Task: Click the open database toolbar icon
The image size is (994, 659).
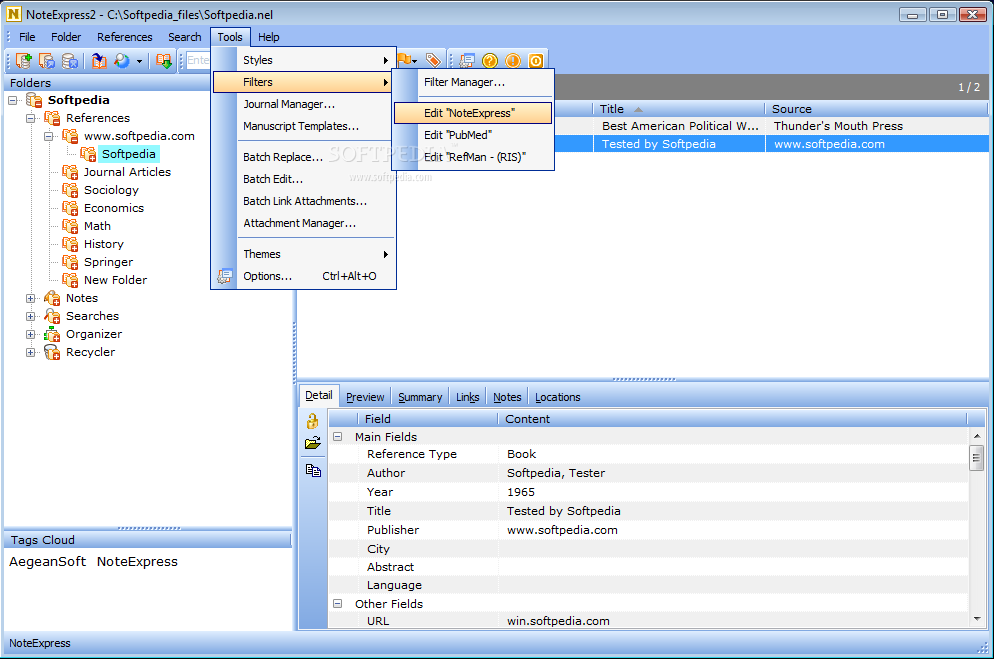Action: [47, 61]
